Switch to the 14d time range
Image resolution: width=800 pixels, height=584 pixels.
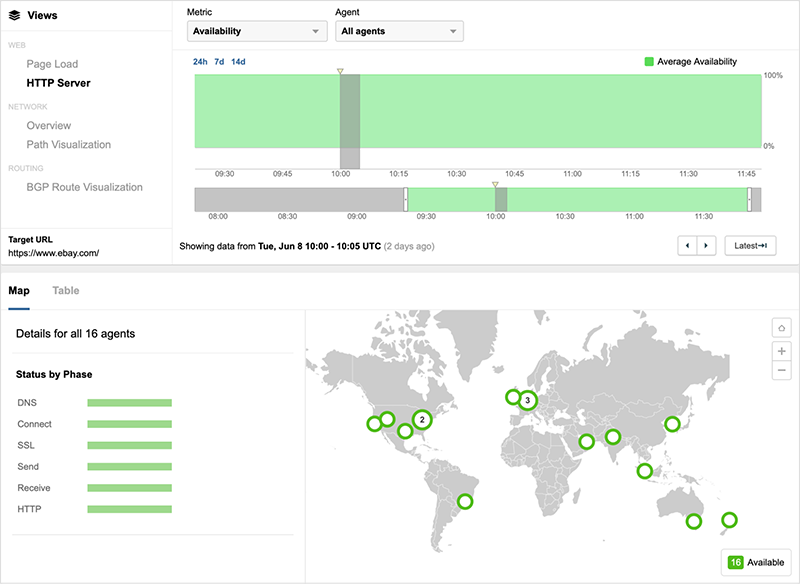pos(238,62)
